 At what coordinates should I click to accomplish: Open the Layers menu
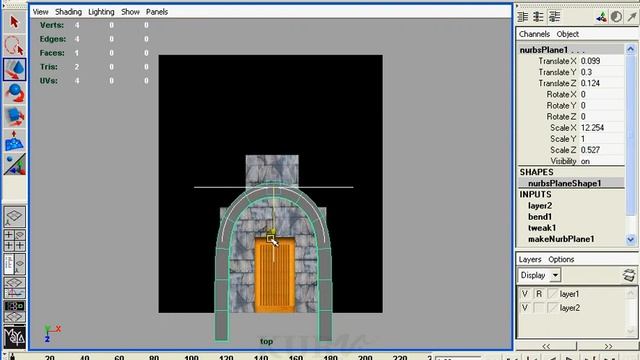tap(530, 260)
